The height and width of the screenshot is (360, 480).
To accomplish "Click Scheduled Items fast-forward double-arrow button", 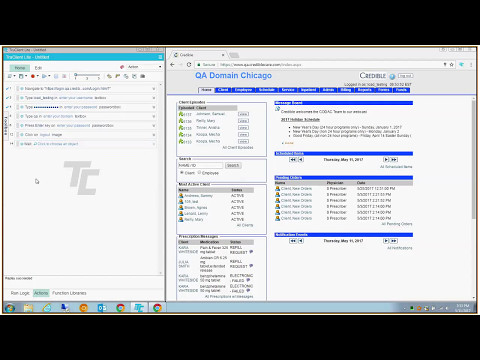I will [x=394, y=160].
